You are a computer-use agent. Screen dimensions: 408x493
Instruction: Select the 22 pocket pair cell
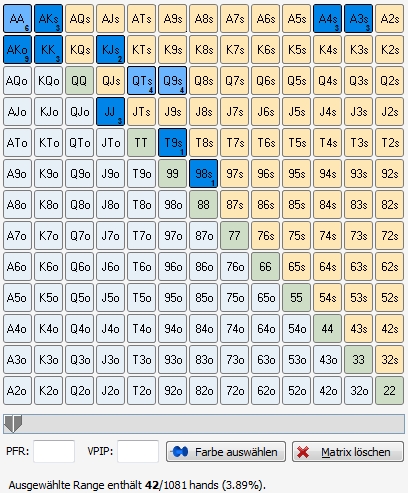pos(390,391)
